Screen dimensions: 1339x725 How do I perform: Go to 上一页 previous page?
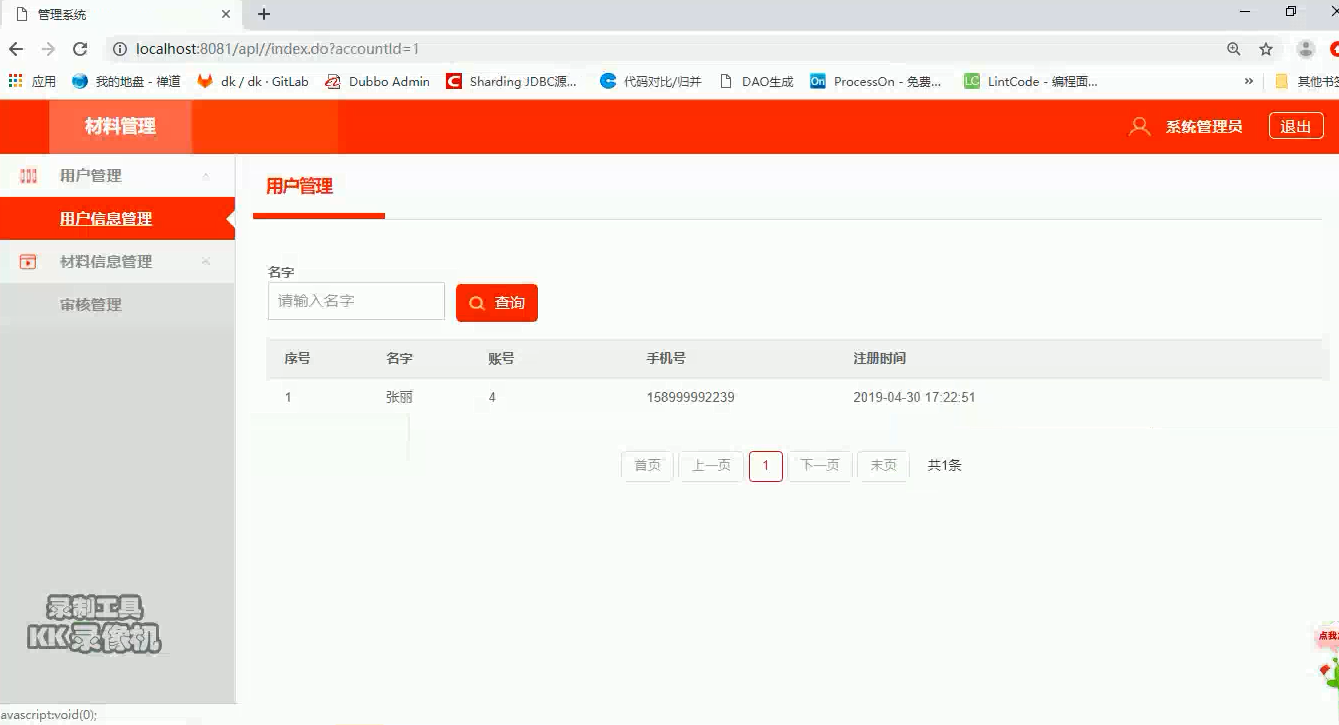click(712, 466)
